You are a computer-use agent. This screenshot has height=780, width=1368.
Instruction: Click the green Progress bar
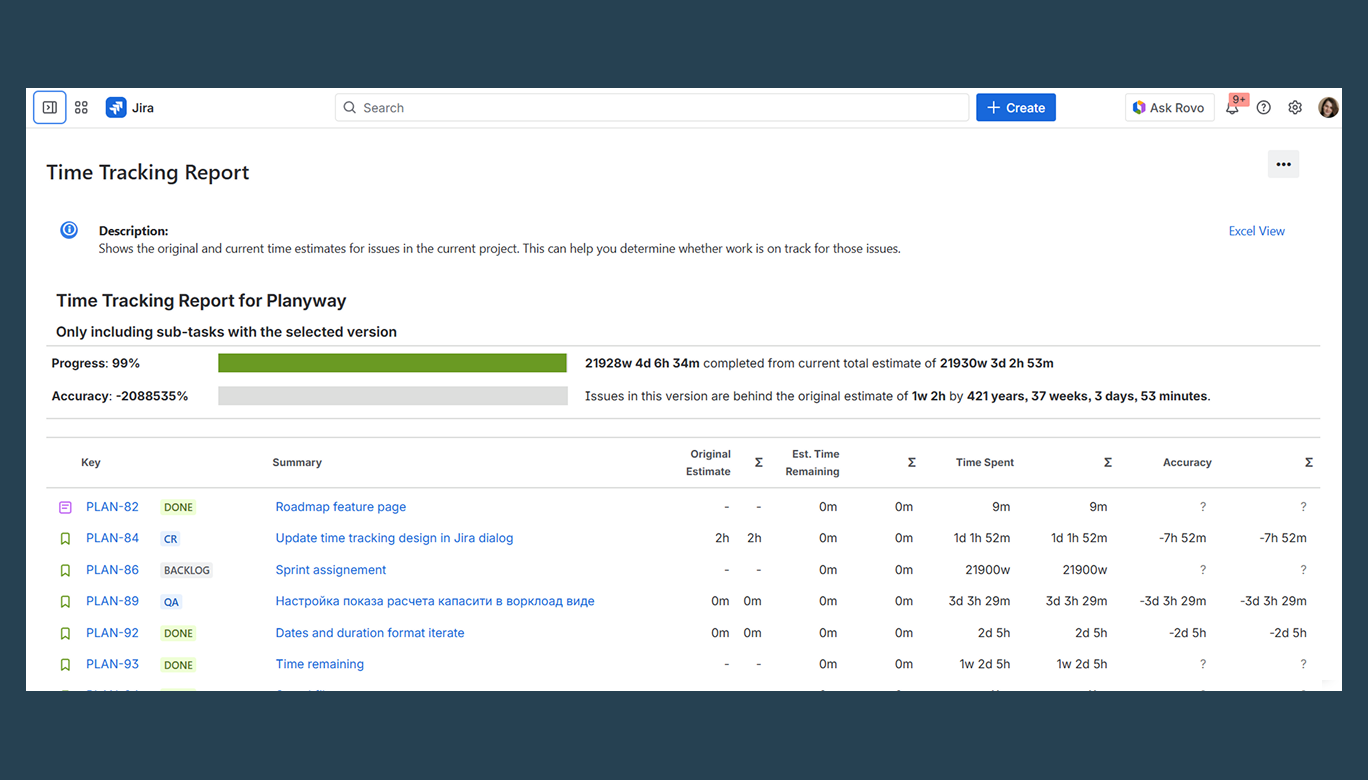point(392,363)
